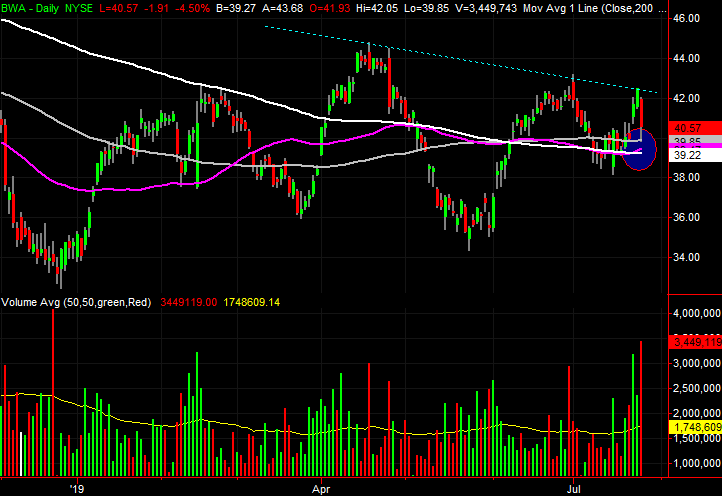Click the -4.50% change value
The height and width of the screenshot is (496, 722).
click(x=192, y=8)
